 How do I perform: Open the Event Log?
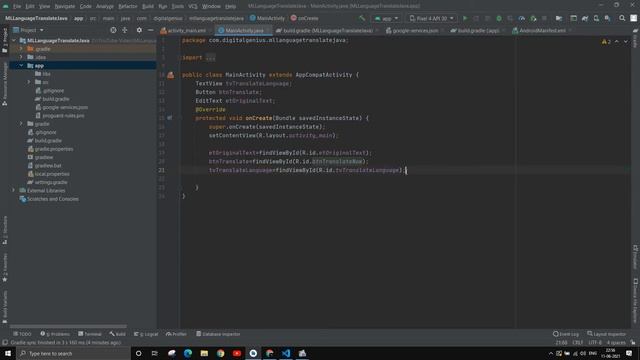[566, 334]
